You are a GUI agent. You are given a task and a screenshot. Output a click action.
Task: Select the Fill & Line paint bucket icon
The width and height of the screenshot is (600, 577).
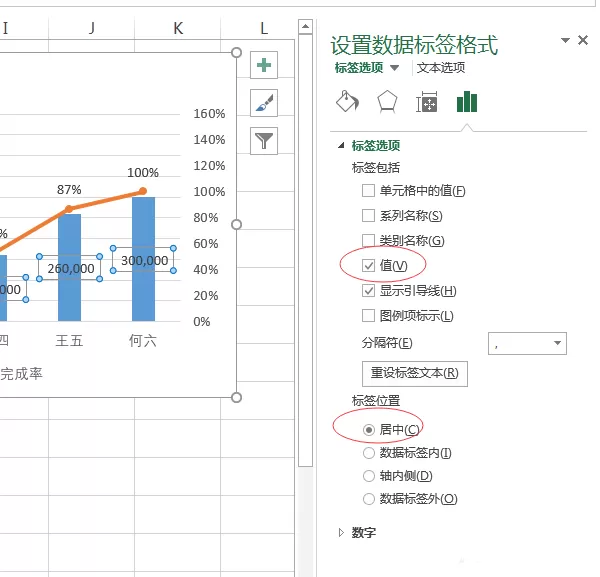coord(347,102)
